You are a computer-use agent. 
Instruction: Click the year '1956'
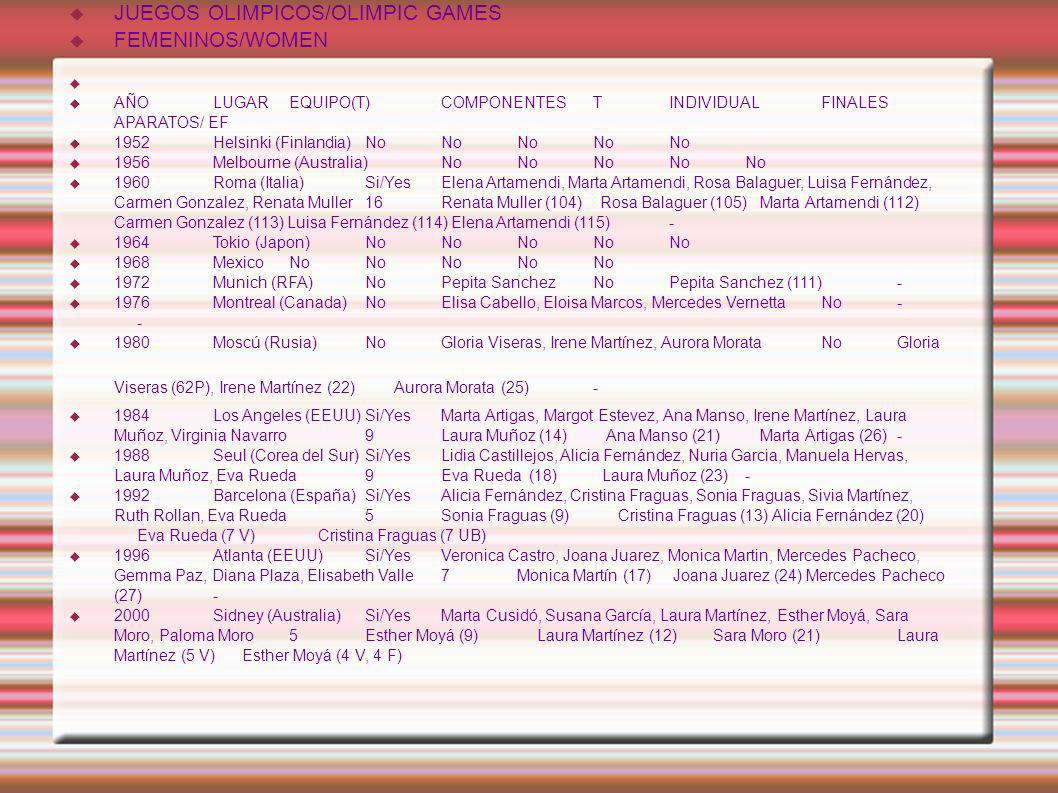coord(132,163)
